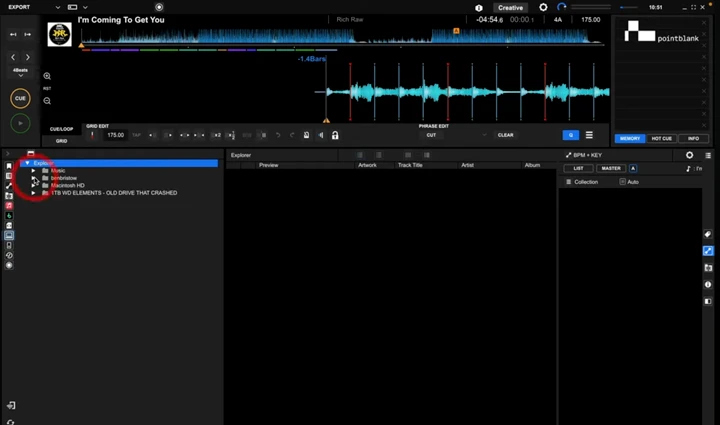Click the CLEAR button in Phrase Edit
This screenshot has height=425, width=720.
pos(505,135)
